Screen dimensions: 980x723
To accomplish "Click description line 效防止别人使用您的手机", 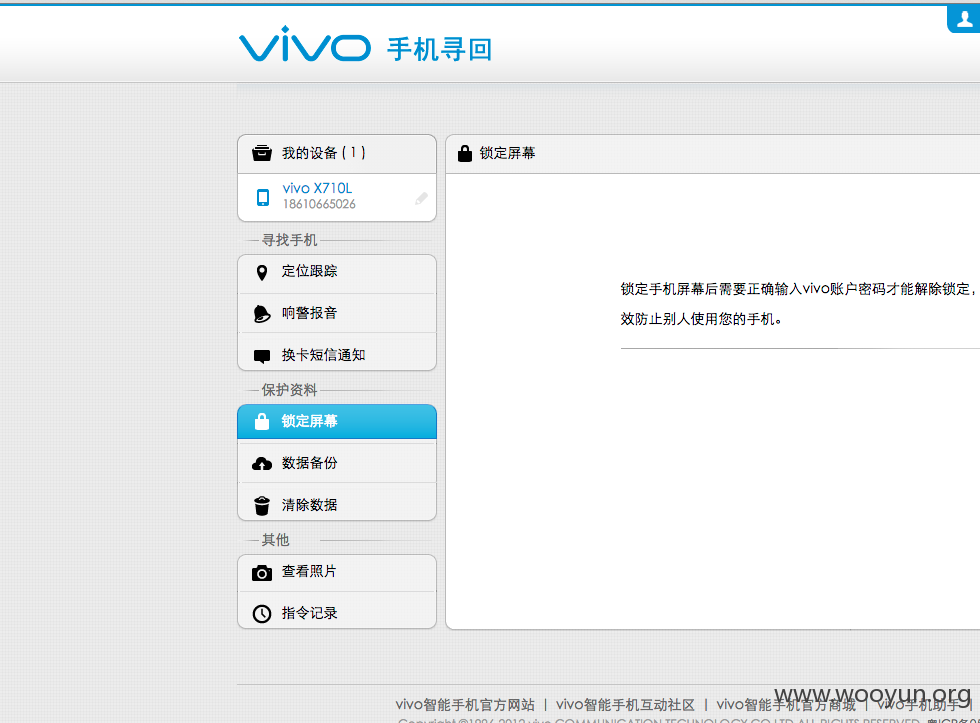I will pos(701,319).
